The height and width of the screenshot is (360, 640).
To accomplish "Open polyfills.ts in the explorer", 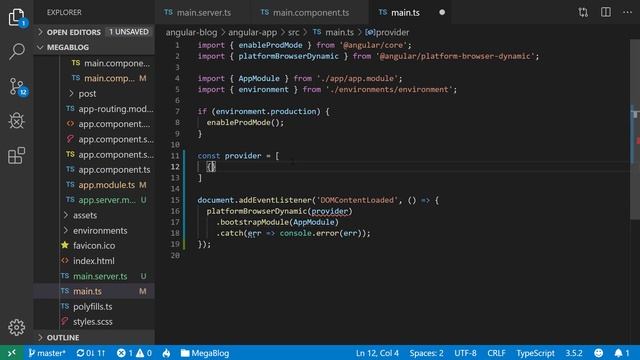I will point(93,307).
